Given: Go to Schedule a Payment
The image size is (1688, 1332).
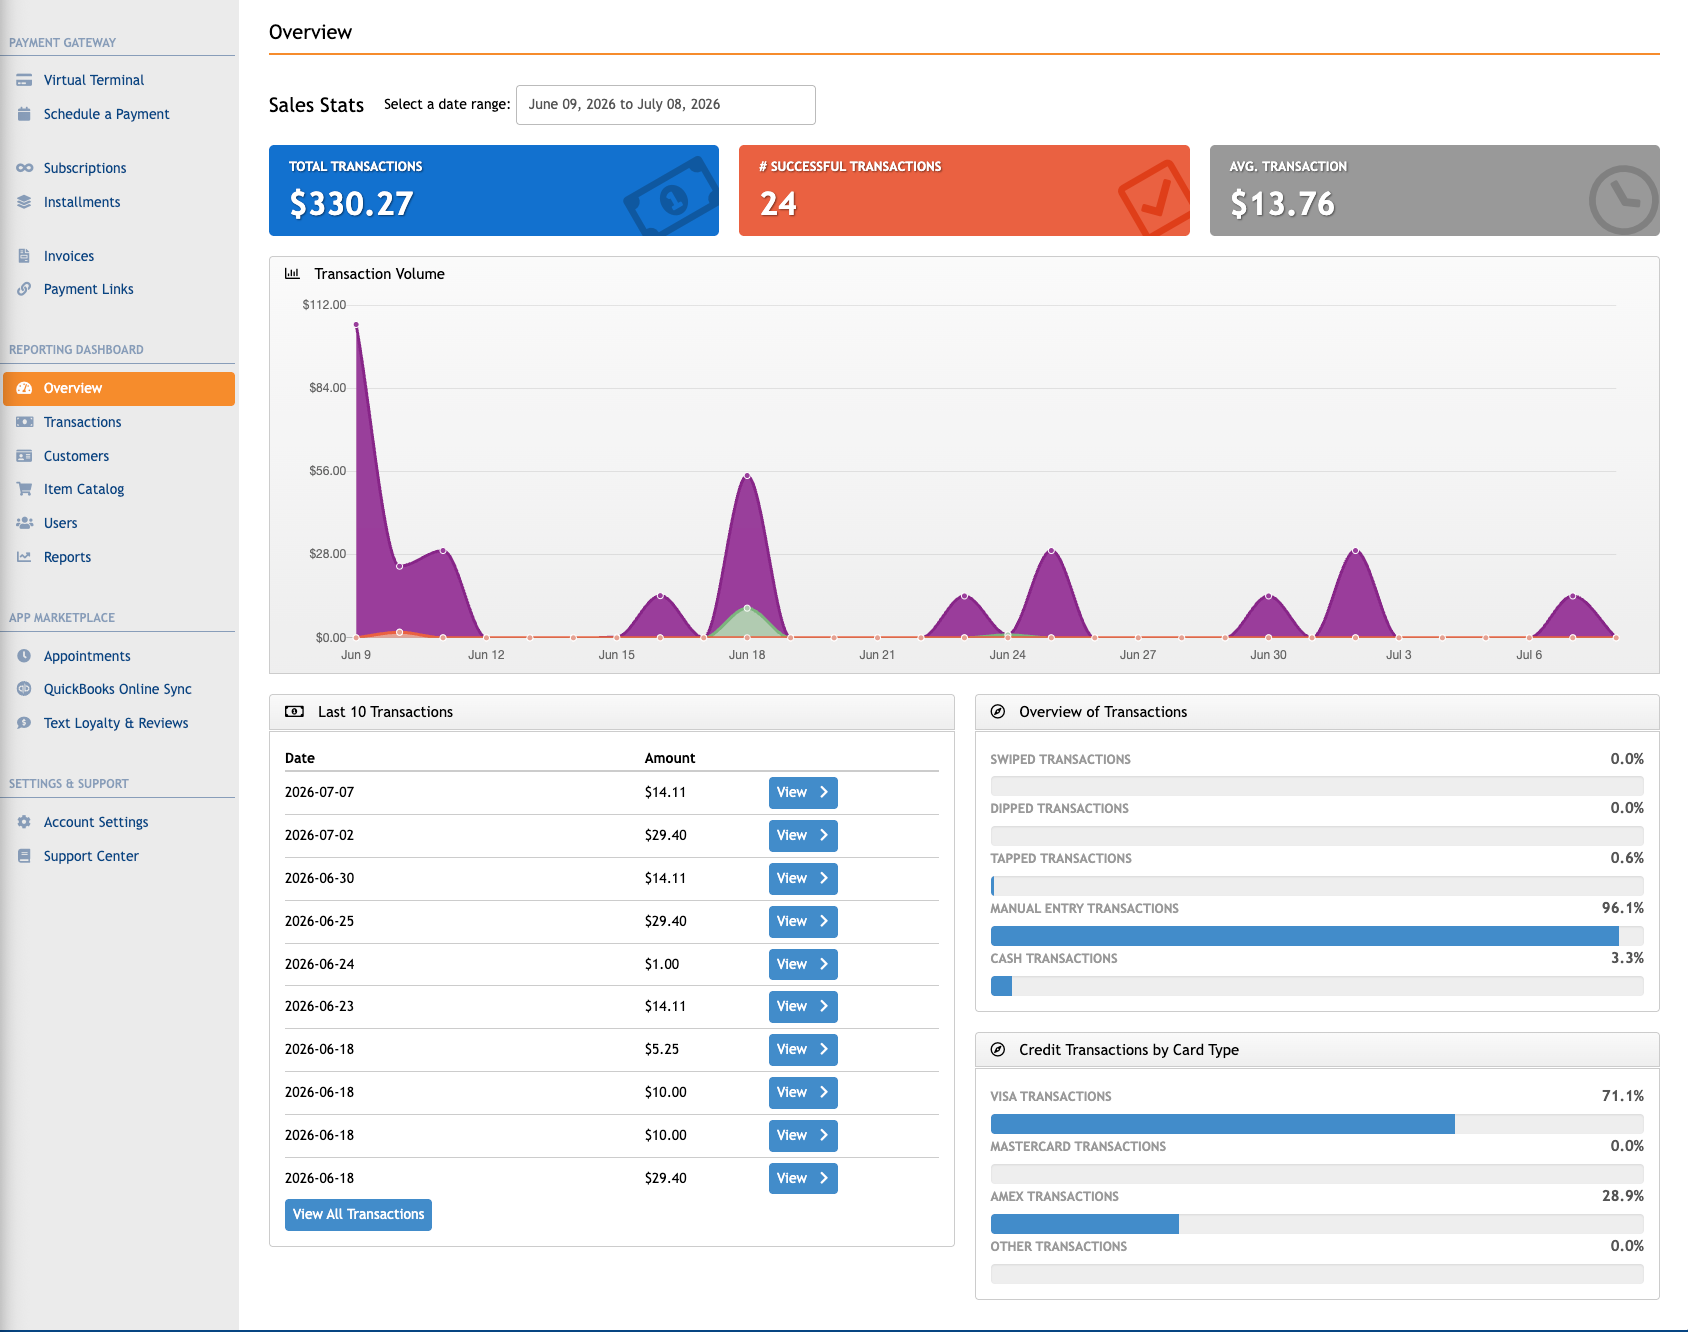Looking at the screenshot, I should pyautogui.click(x=106, y=114).
